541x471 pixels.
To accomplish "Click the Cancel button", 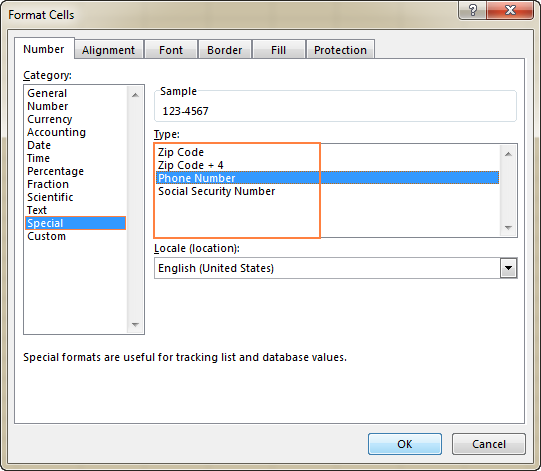I will pyautogui.click(x=489, y=444).
